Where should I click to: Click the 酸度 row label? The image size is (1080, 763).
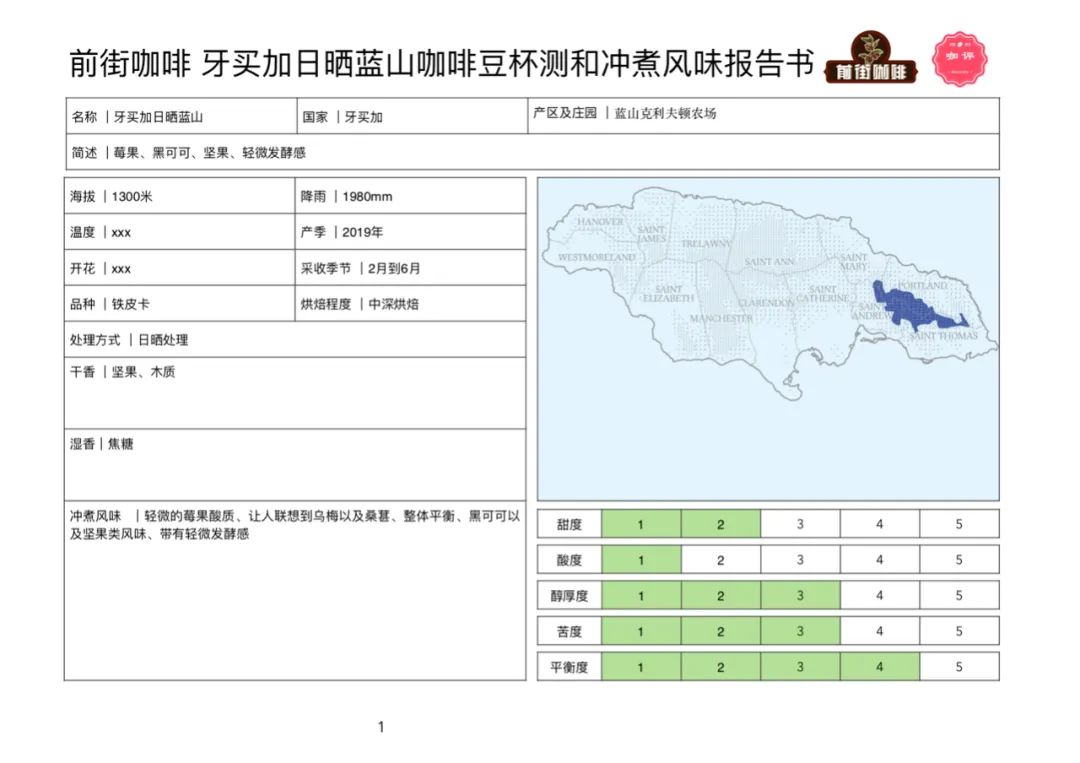coord(570,560)
